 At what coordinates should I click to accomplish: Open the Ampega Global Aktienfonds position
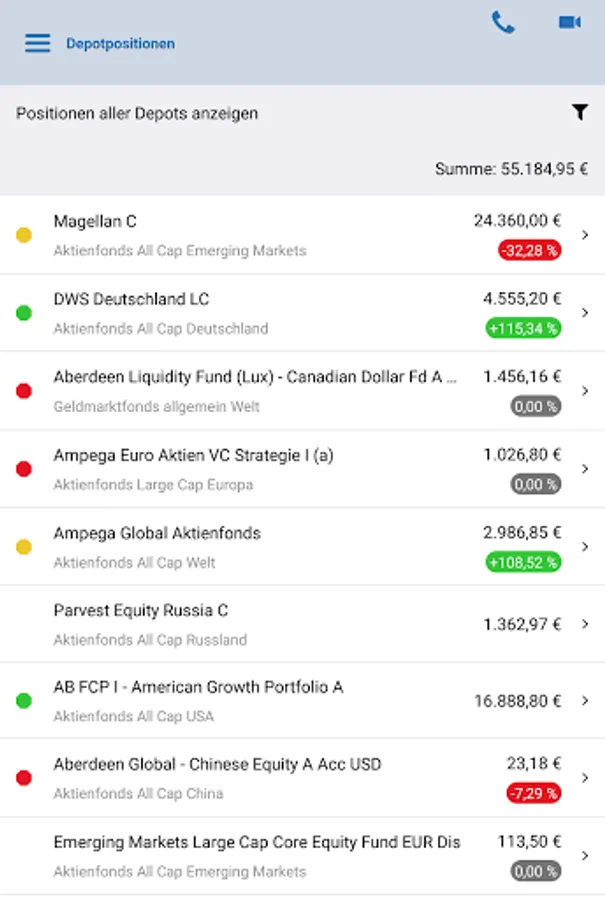point(157,533)
